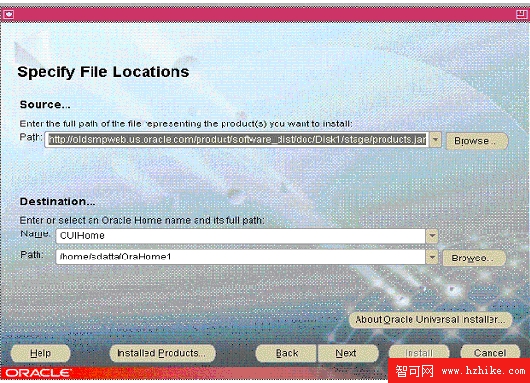The width and height of the screenshot is (530, 383).
Task: Expand the destination Path dropdown arrow
Action: [x=432, y=257]
